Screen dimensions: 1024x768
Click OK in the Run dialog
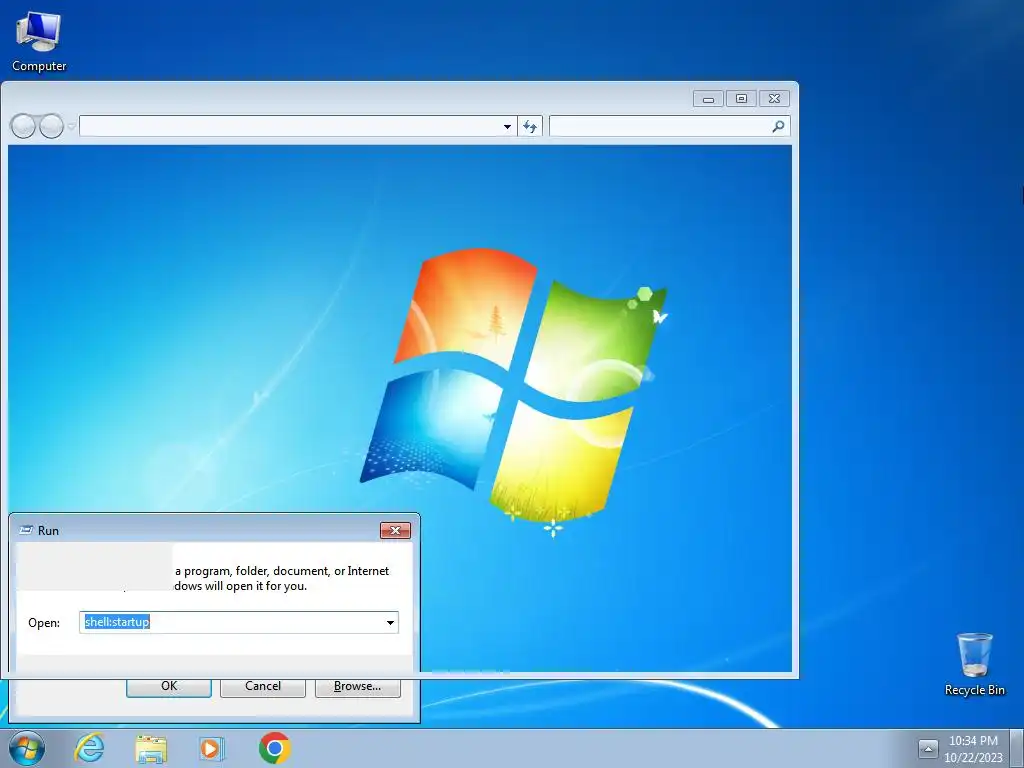[169, 686]
